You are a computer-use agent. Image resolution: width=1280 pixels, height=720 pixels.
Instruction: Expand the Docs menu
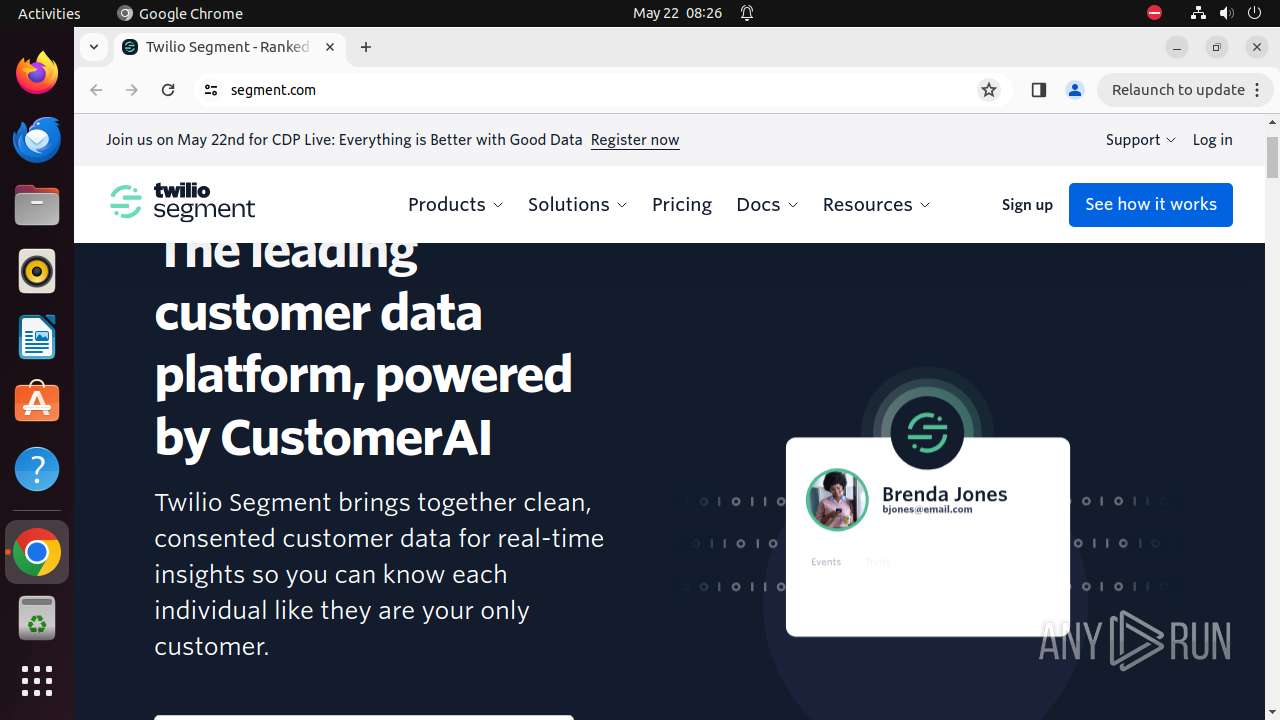(767, 204)
